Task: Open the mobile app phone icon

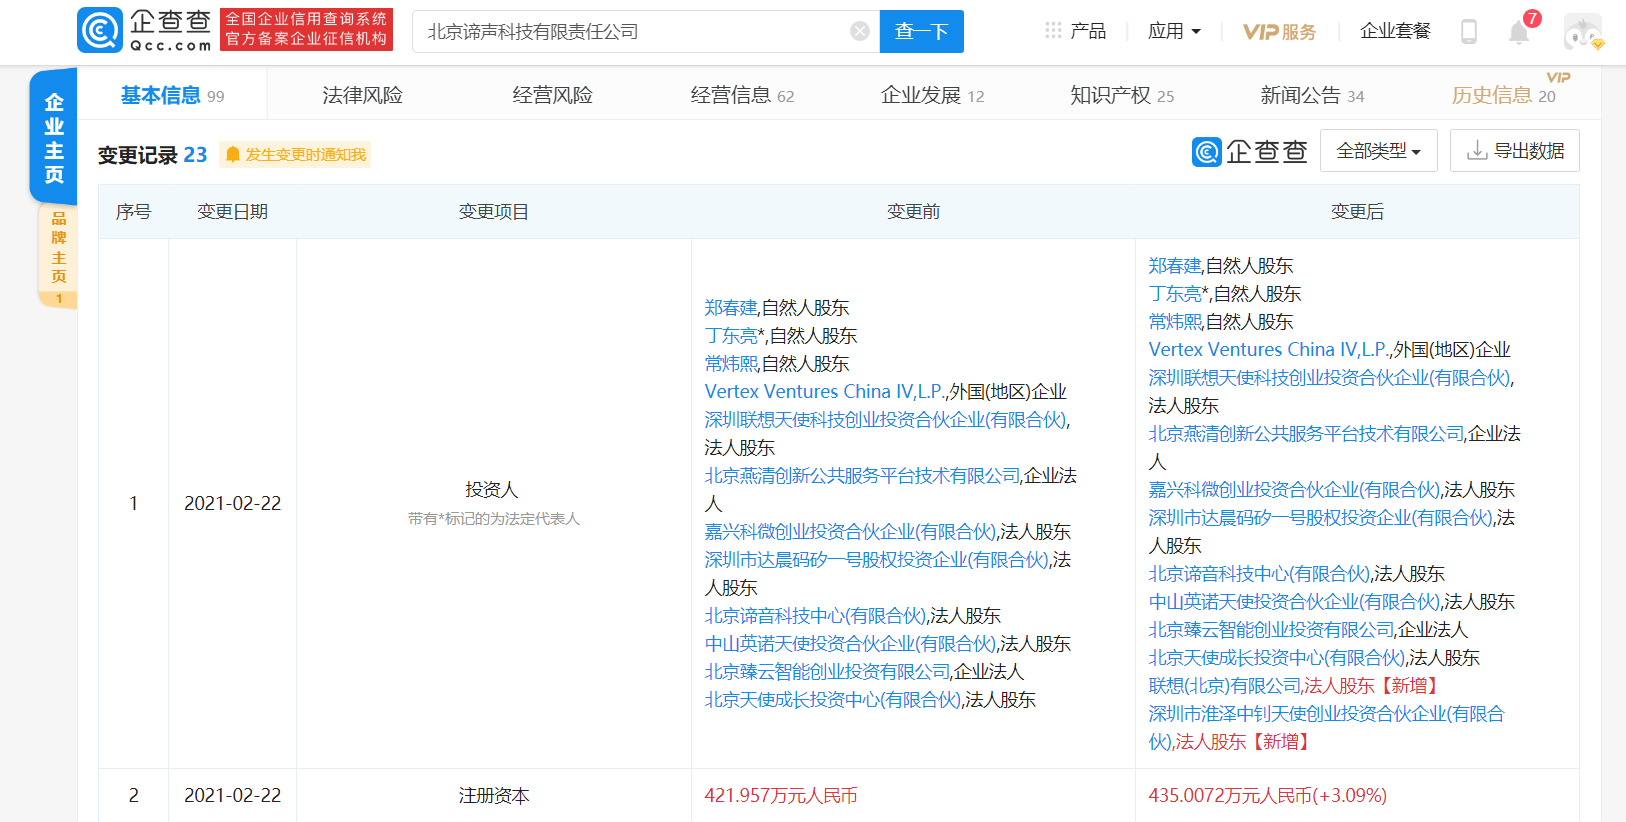Action: click(x=1469, y=31)
